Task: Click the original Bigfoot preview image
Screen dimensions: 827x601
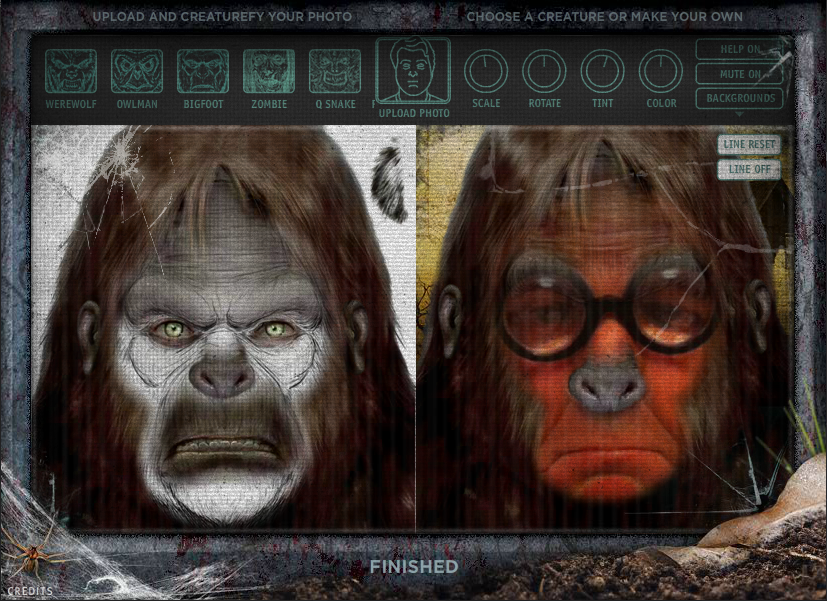Action: (224, 327)
